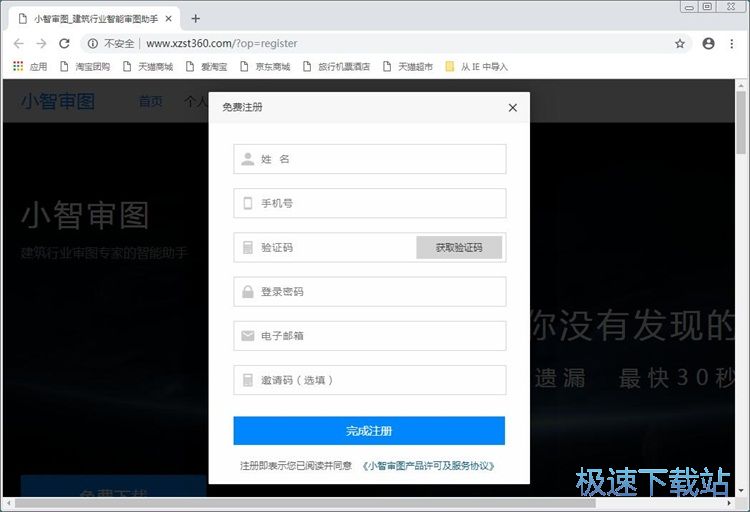Click the browser forward arrow
The height and width of the screenshot is (512, 750).
tap(42, 44)
